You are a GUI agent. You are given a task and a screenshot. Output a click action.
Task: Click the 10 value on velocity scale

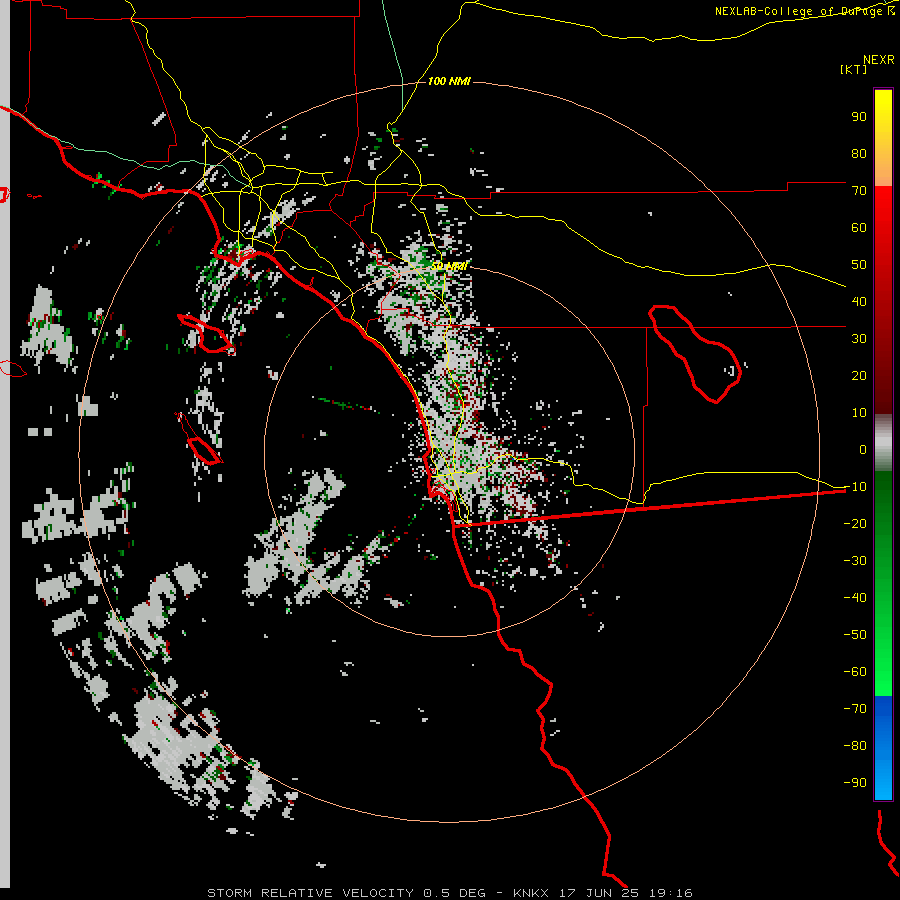coord(859,413)
